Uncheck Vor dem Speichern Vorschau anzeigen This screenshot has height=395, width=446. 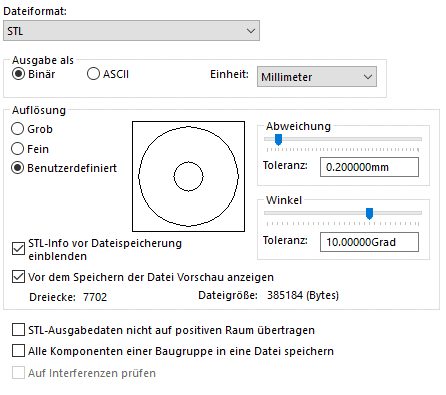coord(18,277)
